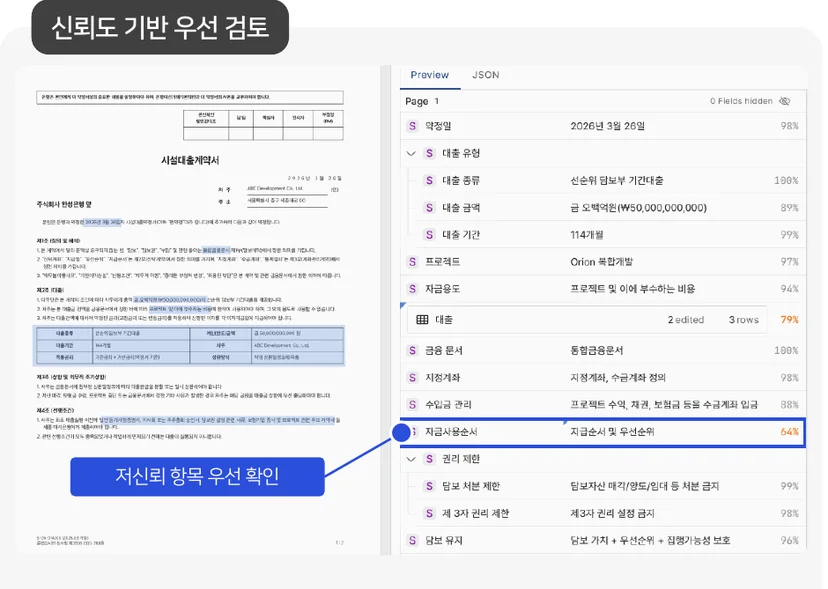Click the 금 오백억원(₩50,000,000,000) value
The image size is (828, 589).
click(x=638, y=208)
